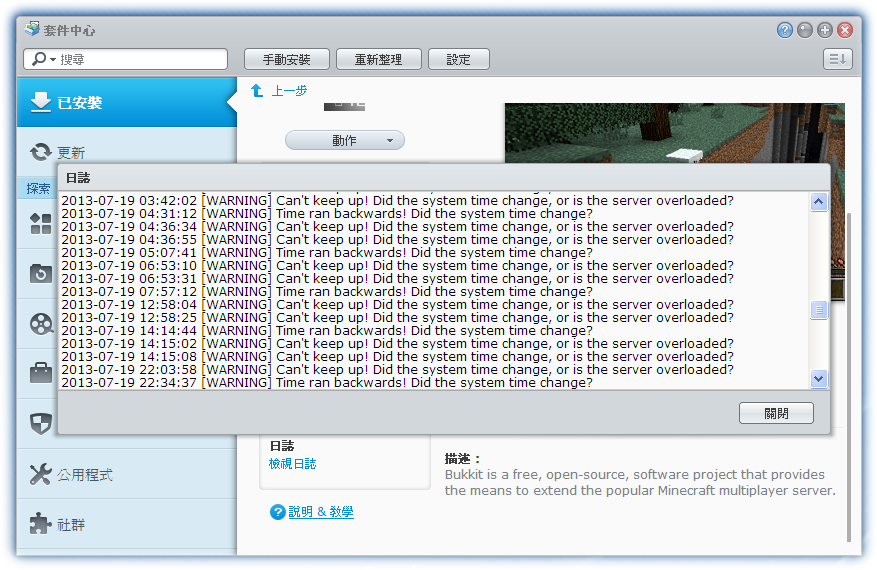877x570 pixels.
Task: Select log line 2013-07-19 14:14:44
Action: pyautogui.click(x=327, y=331)
